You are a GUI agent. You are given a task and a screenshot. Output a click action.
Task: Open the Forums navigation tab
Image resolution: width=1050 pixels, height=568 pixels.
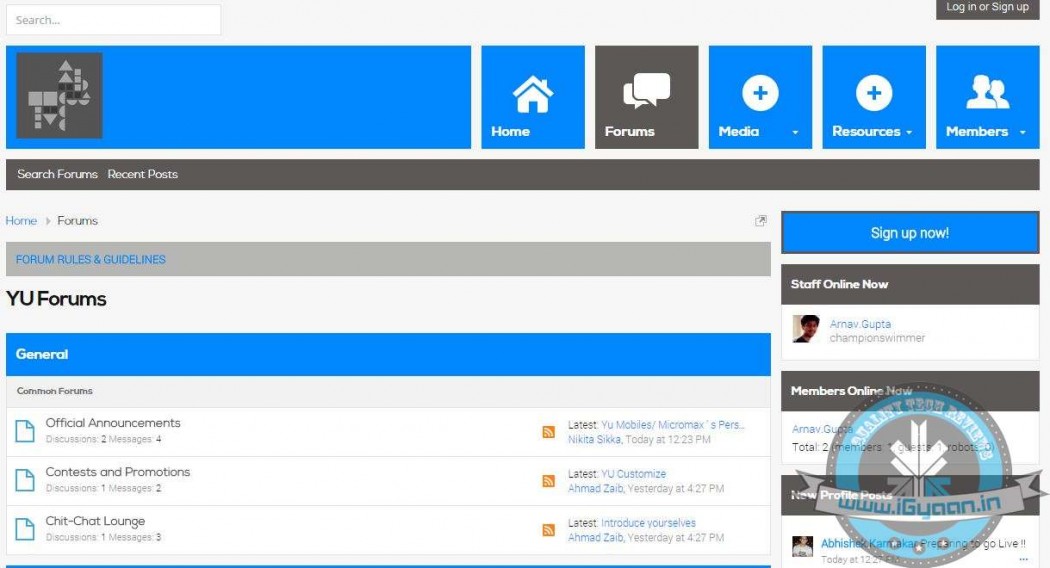[646, 97]
